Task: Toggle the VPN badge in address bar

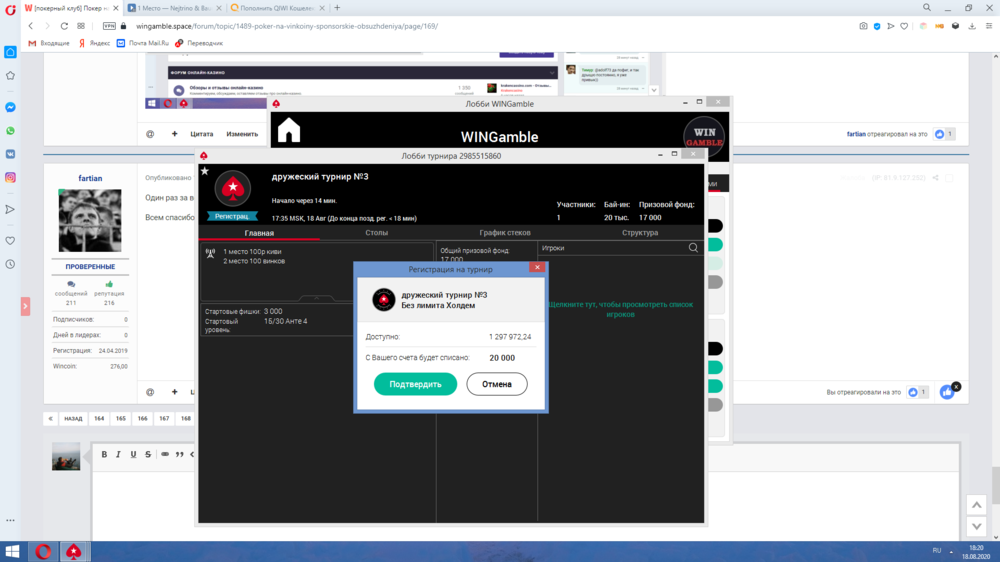Action: pos(109,26)
